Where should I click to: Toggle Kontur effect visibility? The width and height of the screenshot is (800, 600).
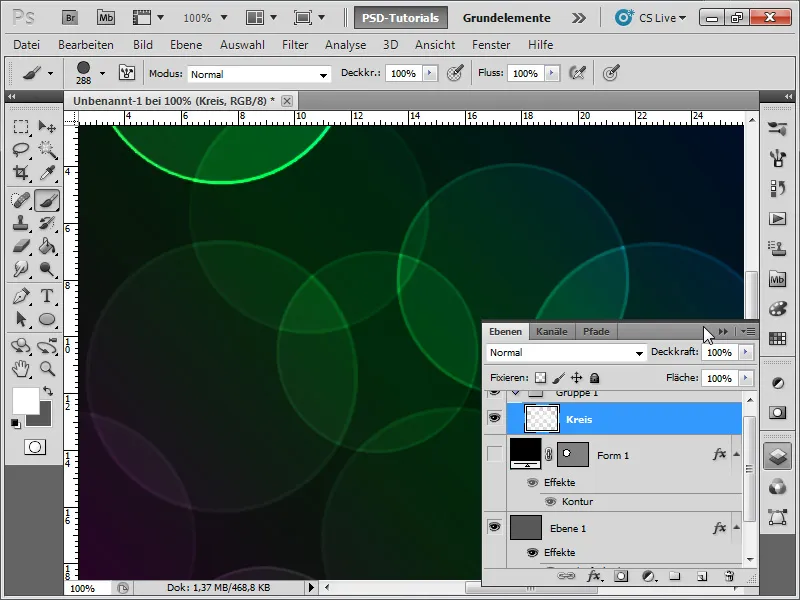(x=551, y=502)
